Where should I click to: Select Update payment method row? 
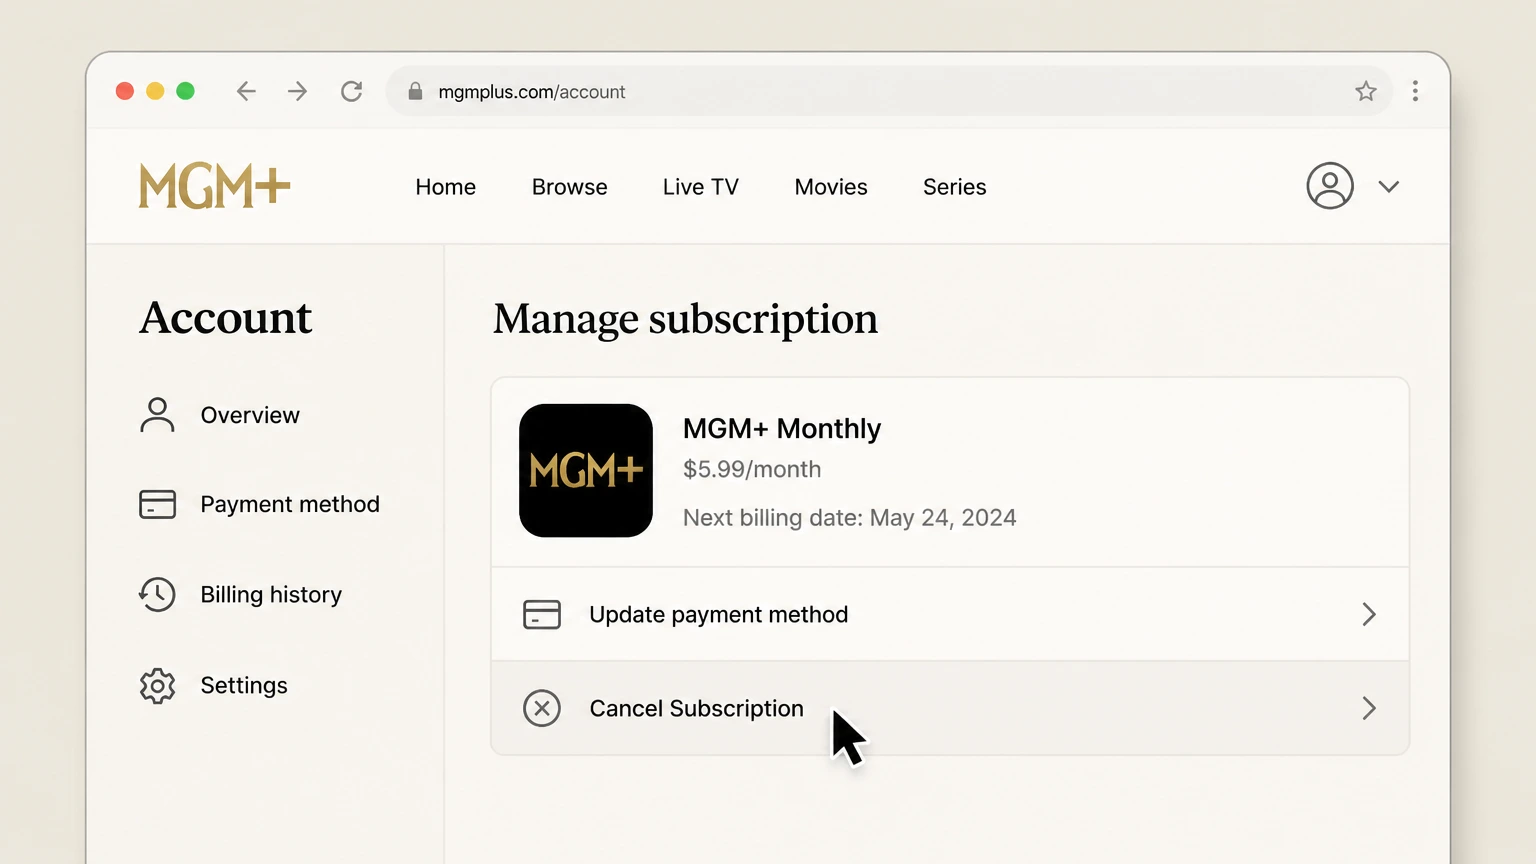coord(950,614)
